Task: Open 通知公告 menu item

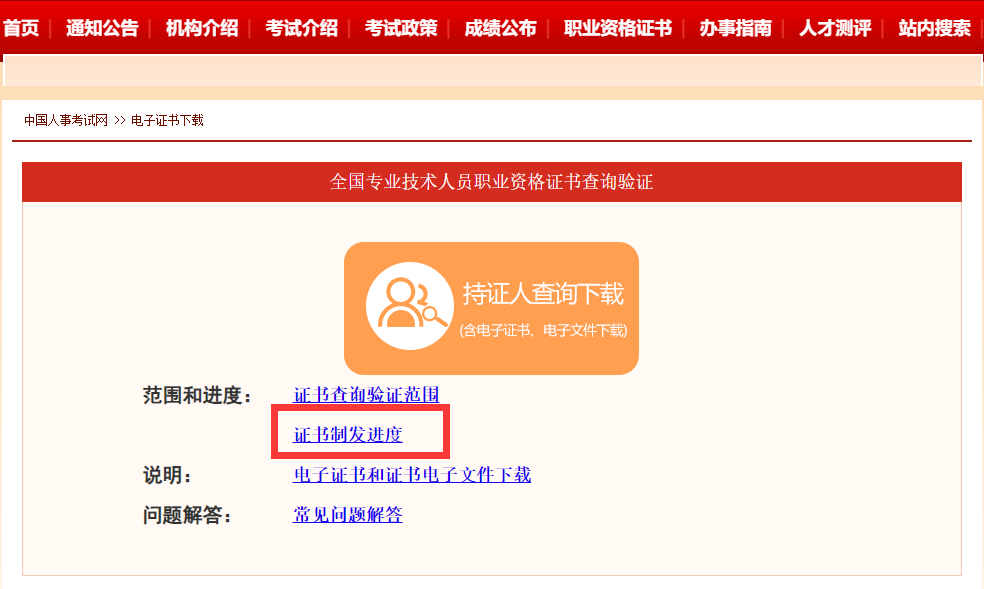Action: [x=102, y=28]
